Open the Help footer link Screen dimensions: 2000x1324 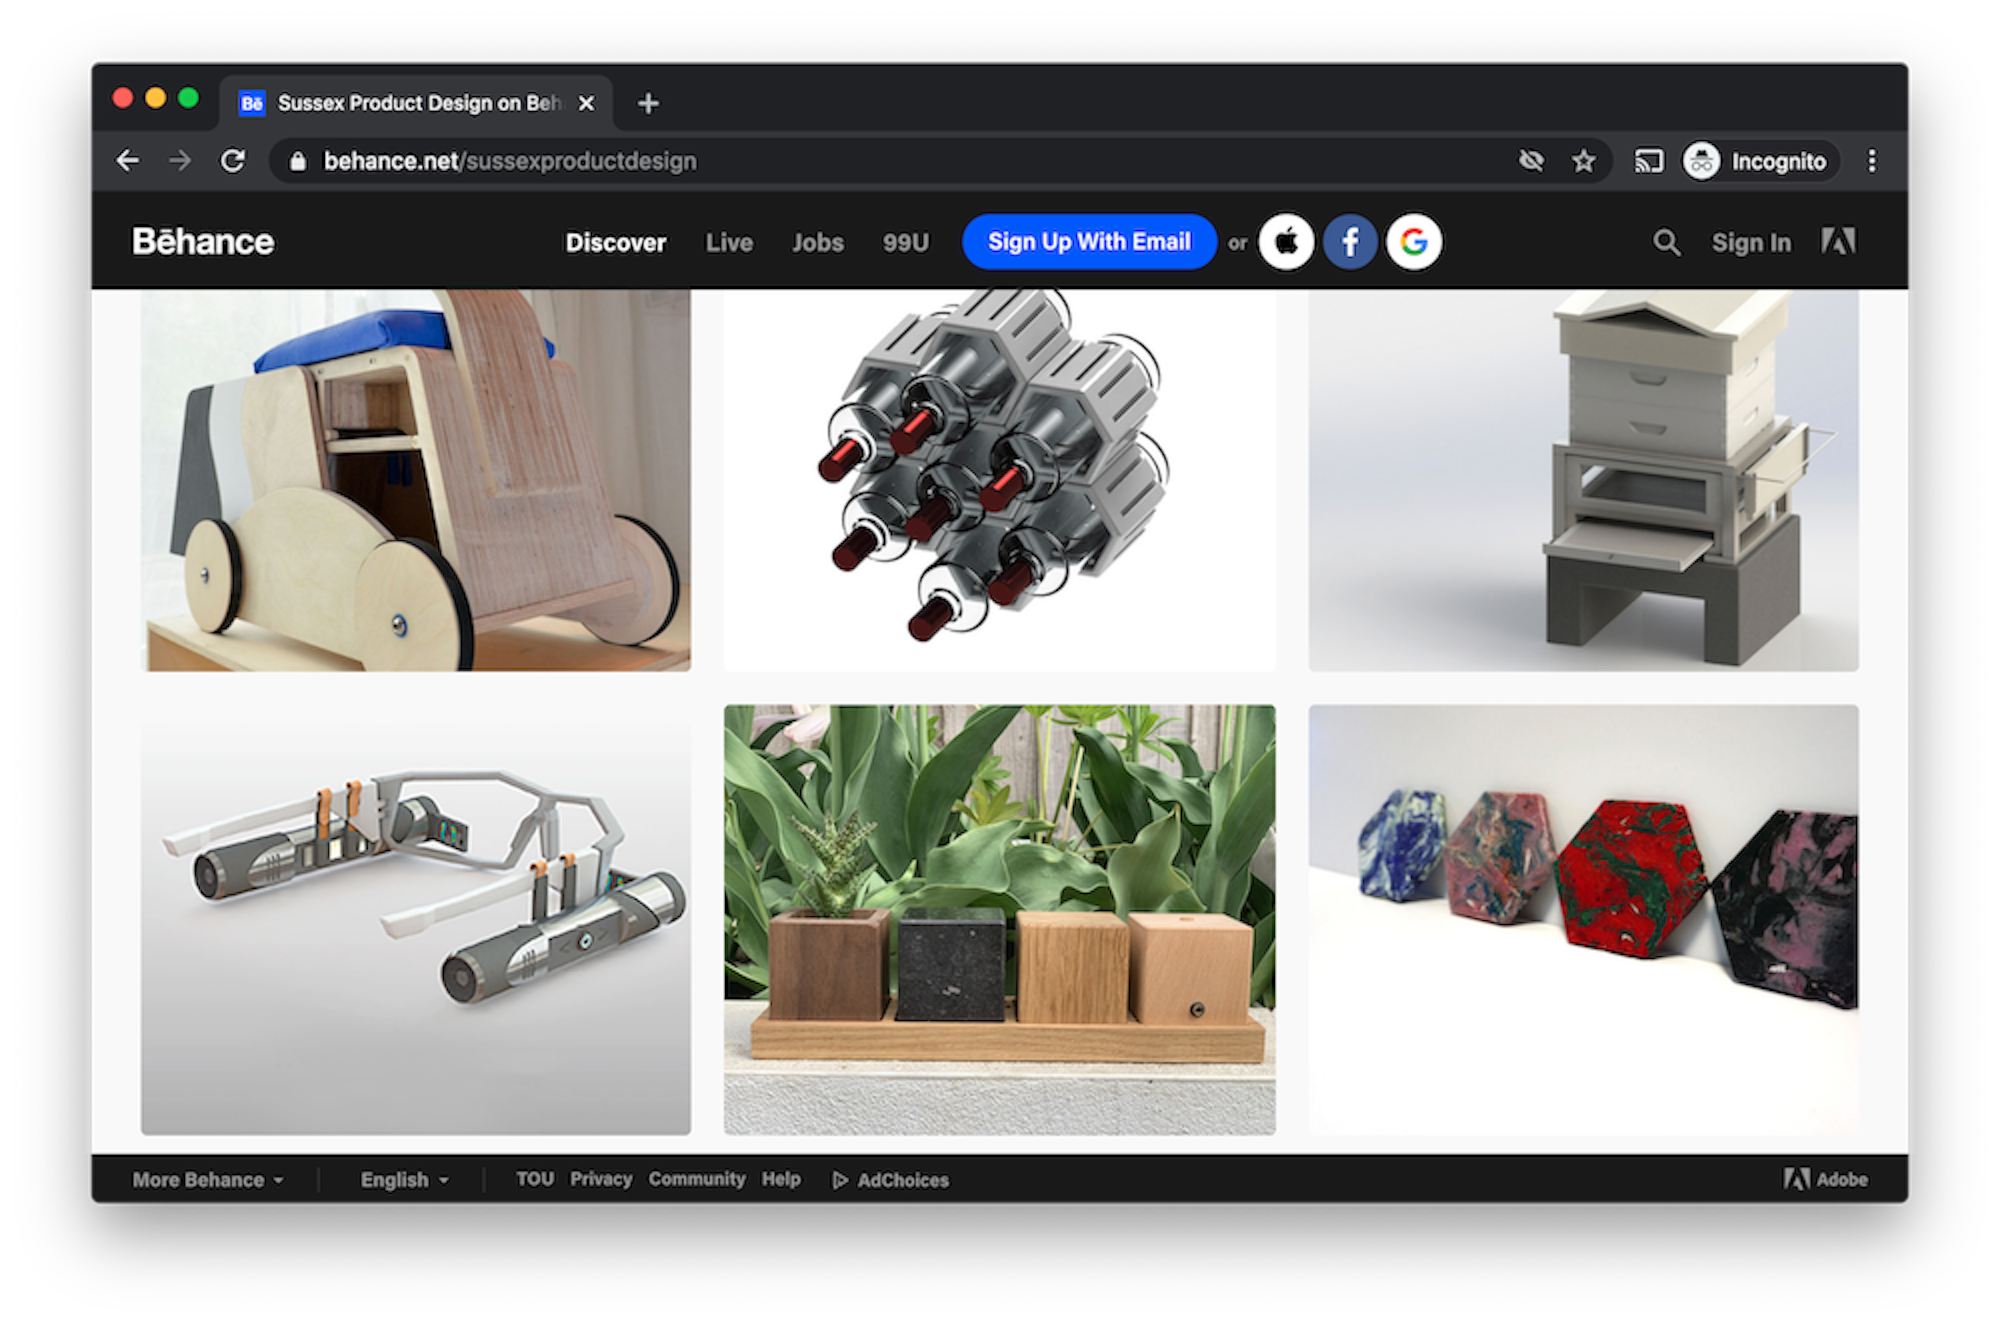[x=781, y=1179]
